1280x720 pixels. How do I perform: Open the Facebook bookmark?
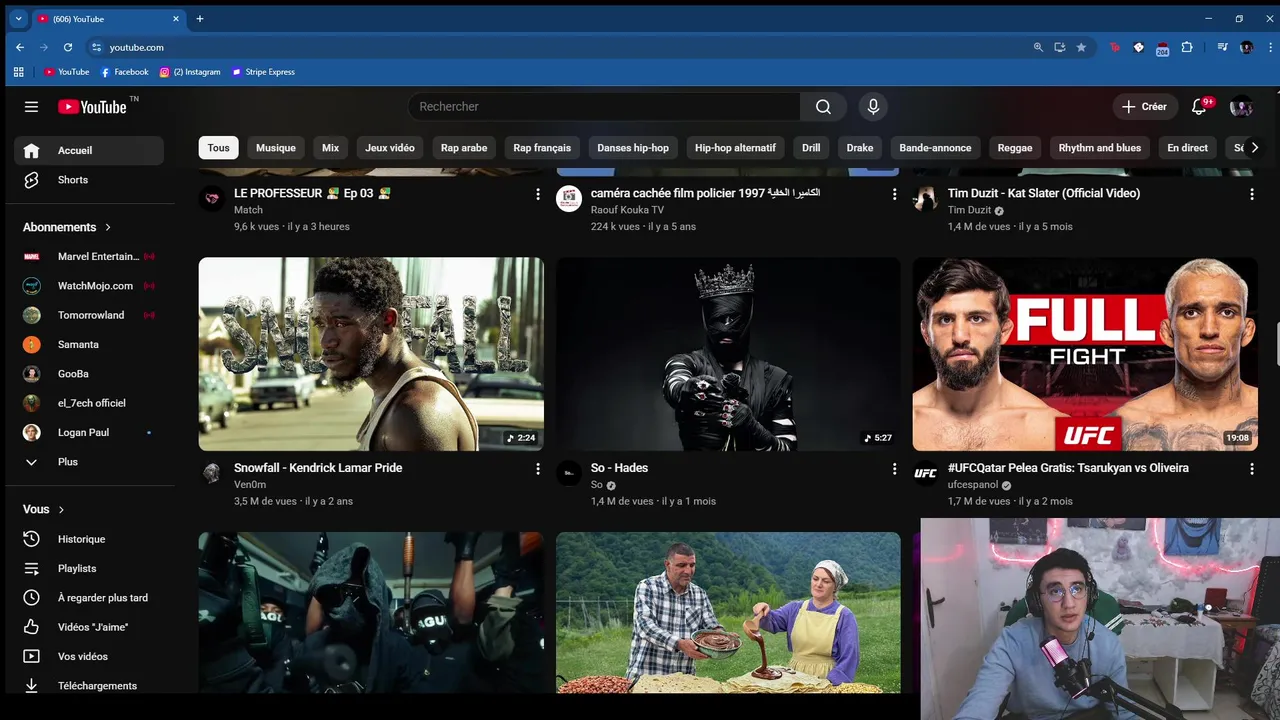tap(125, 72)
